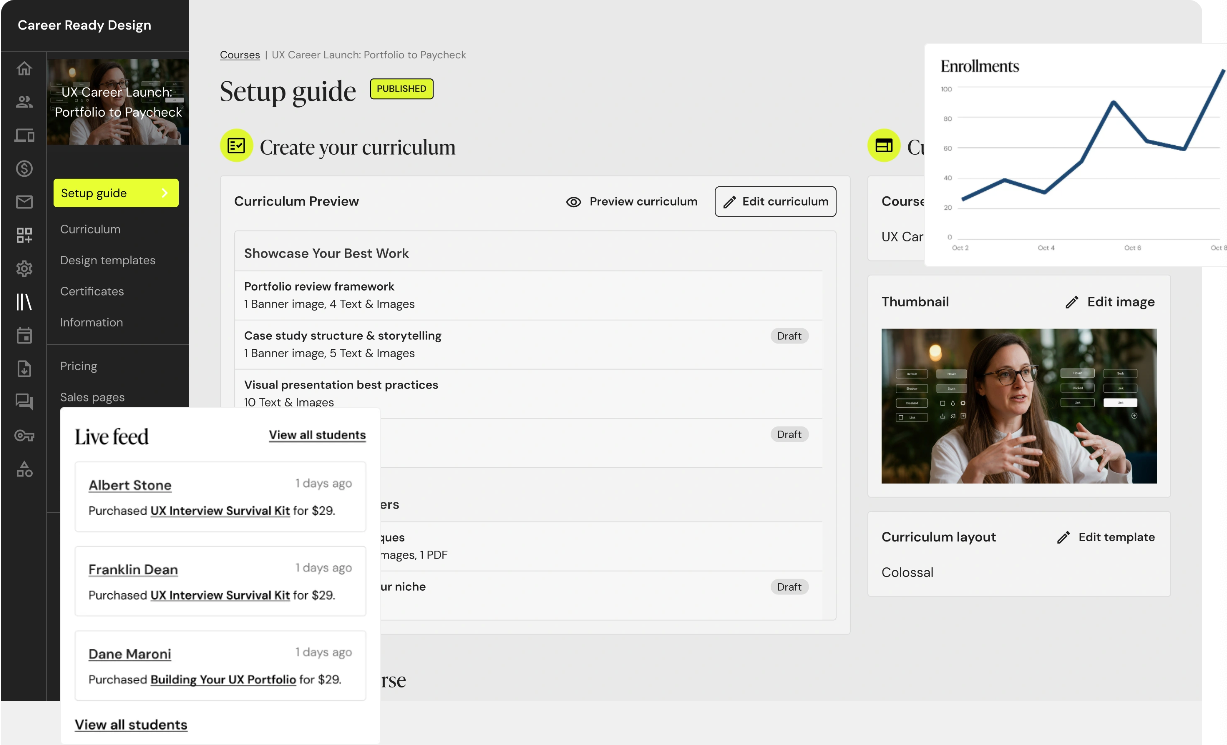Click the Courses breadcrumb link
This screenshot has width=1227, height=745.
(240, 55)
